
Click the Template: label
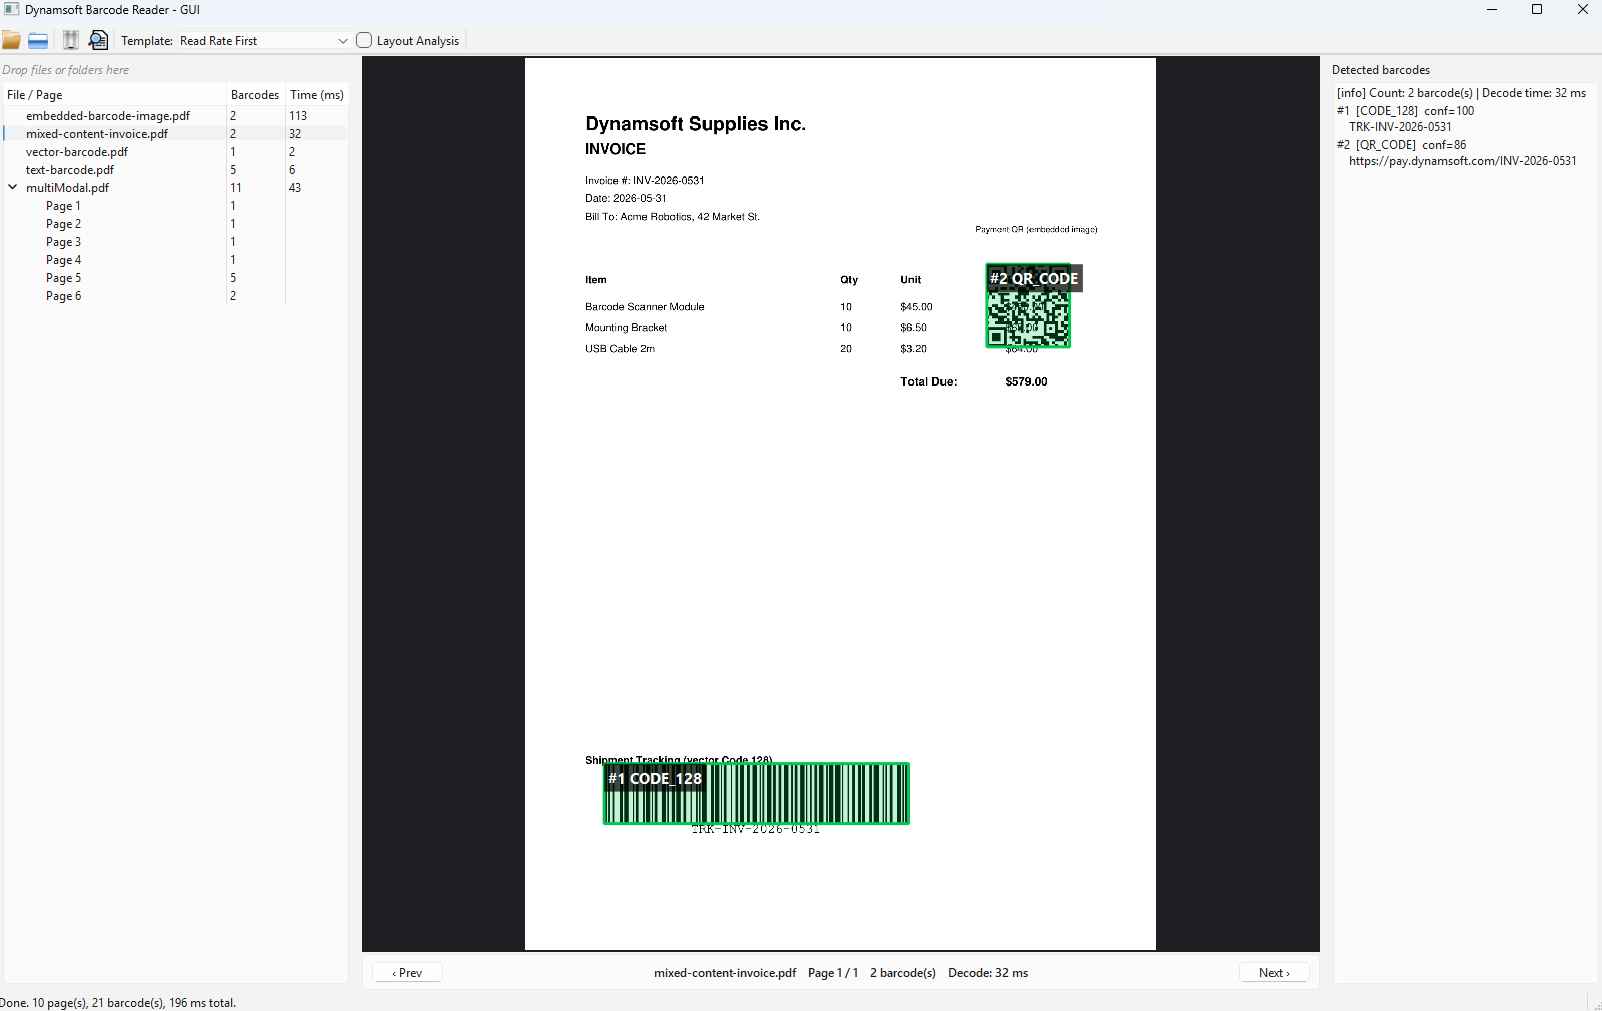[x=147, y=41]
